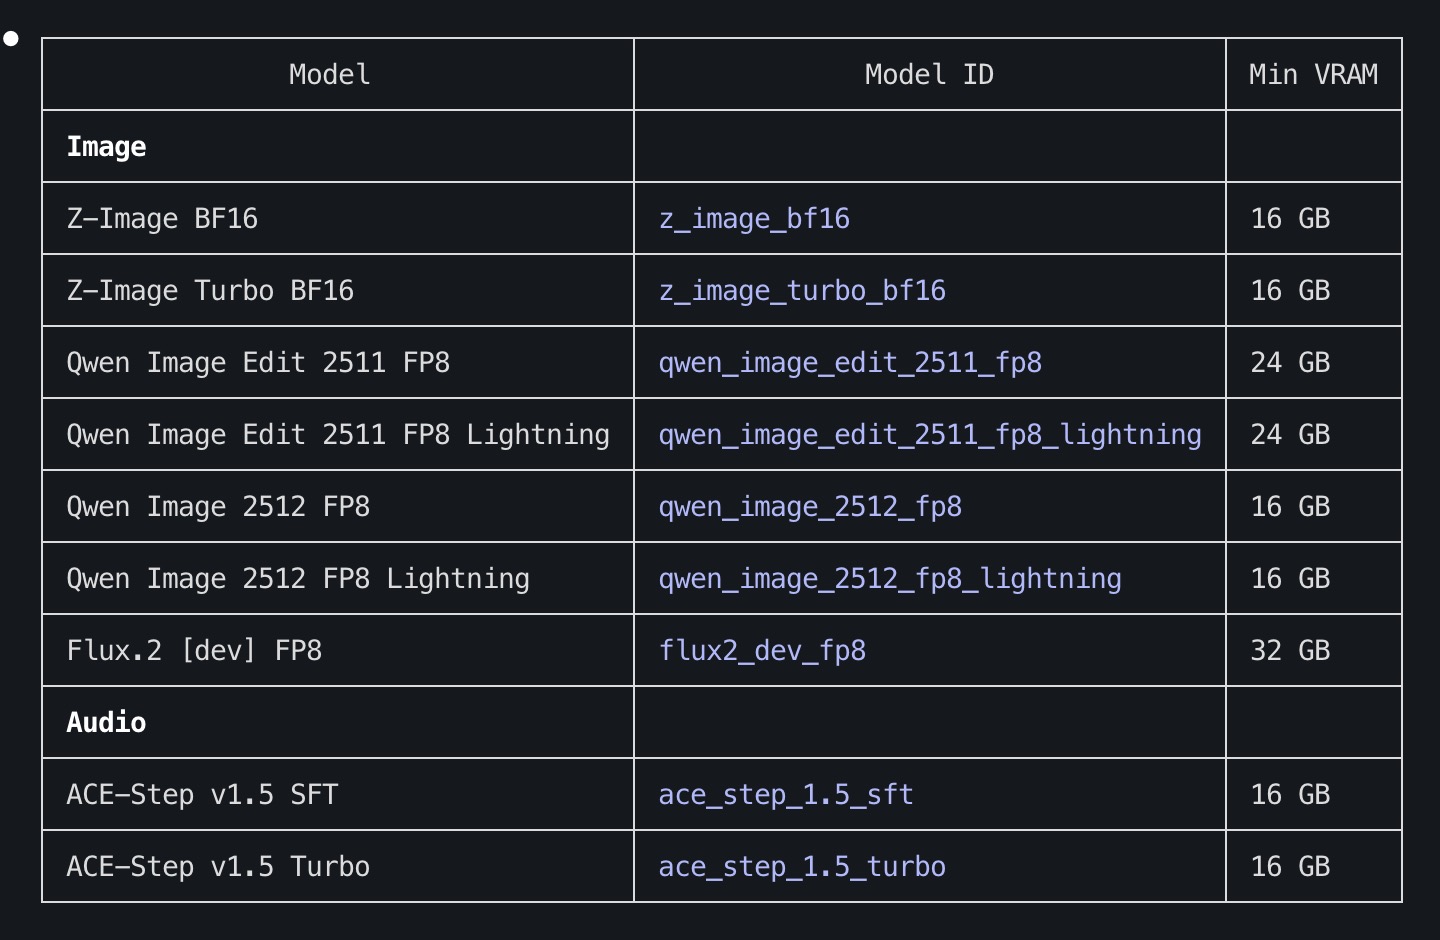Open the z_image_bf16 model link
This screenshot has height=940, width=1440.
coord(754,219)
